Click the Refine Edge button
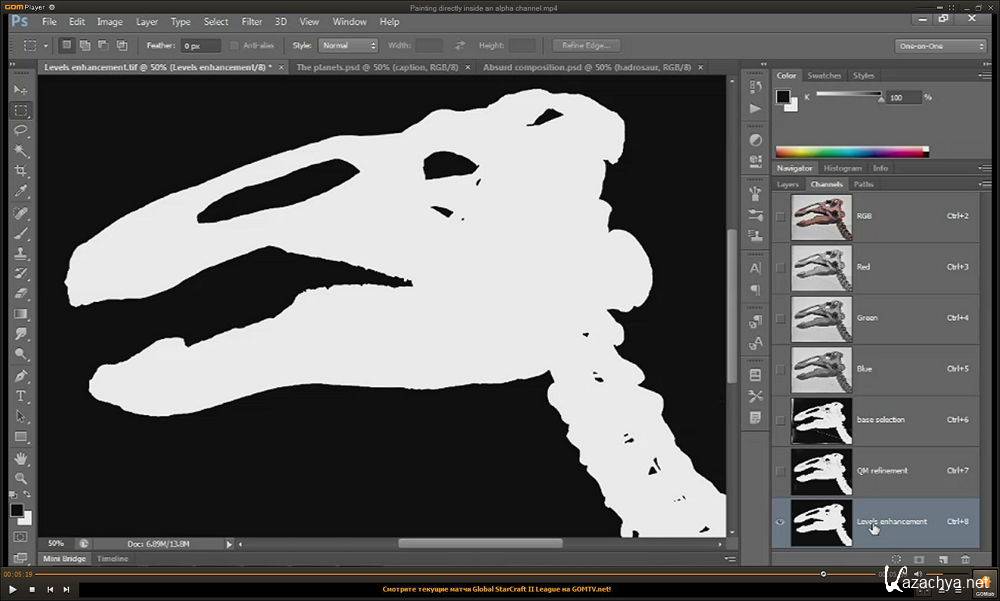 pyautogui.click(x=586, y=45)
